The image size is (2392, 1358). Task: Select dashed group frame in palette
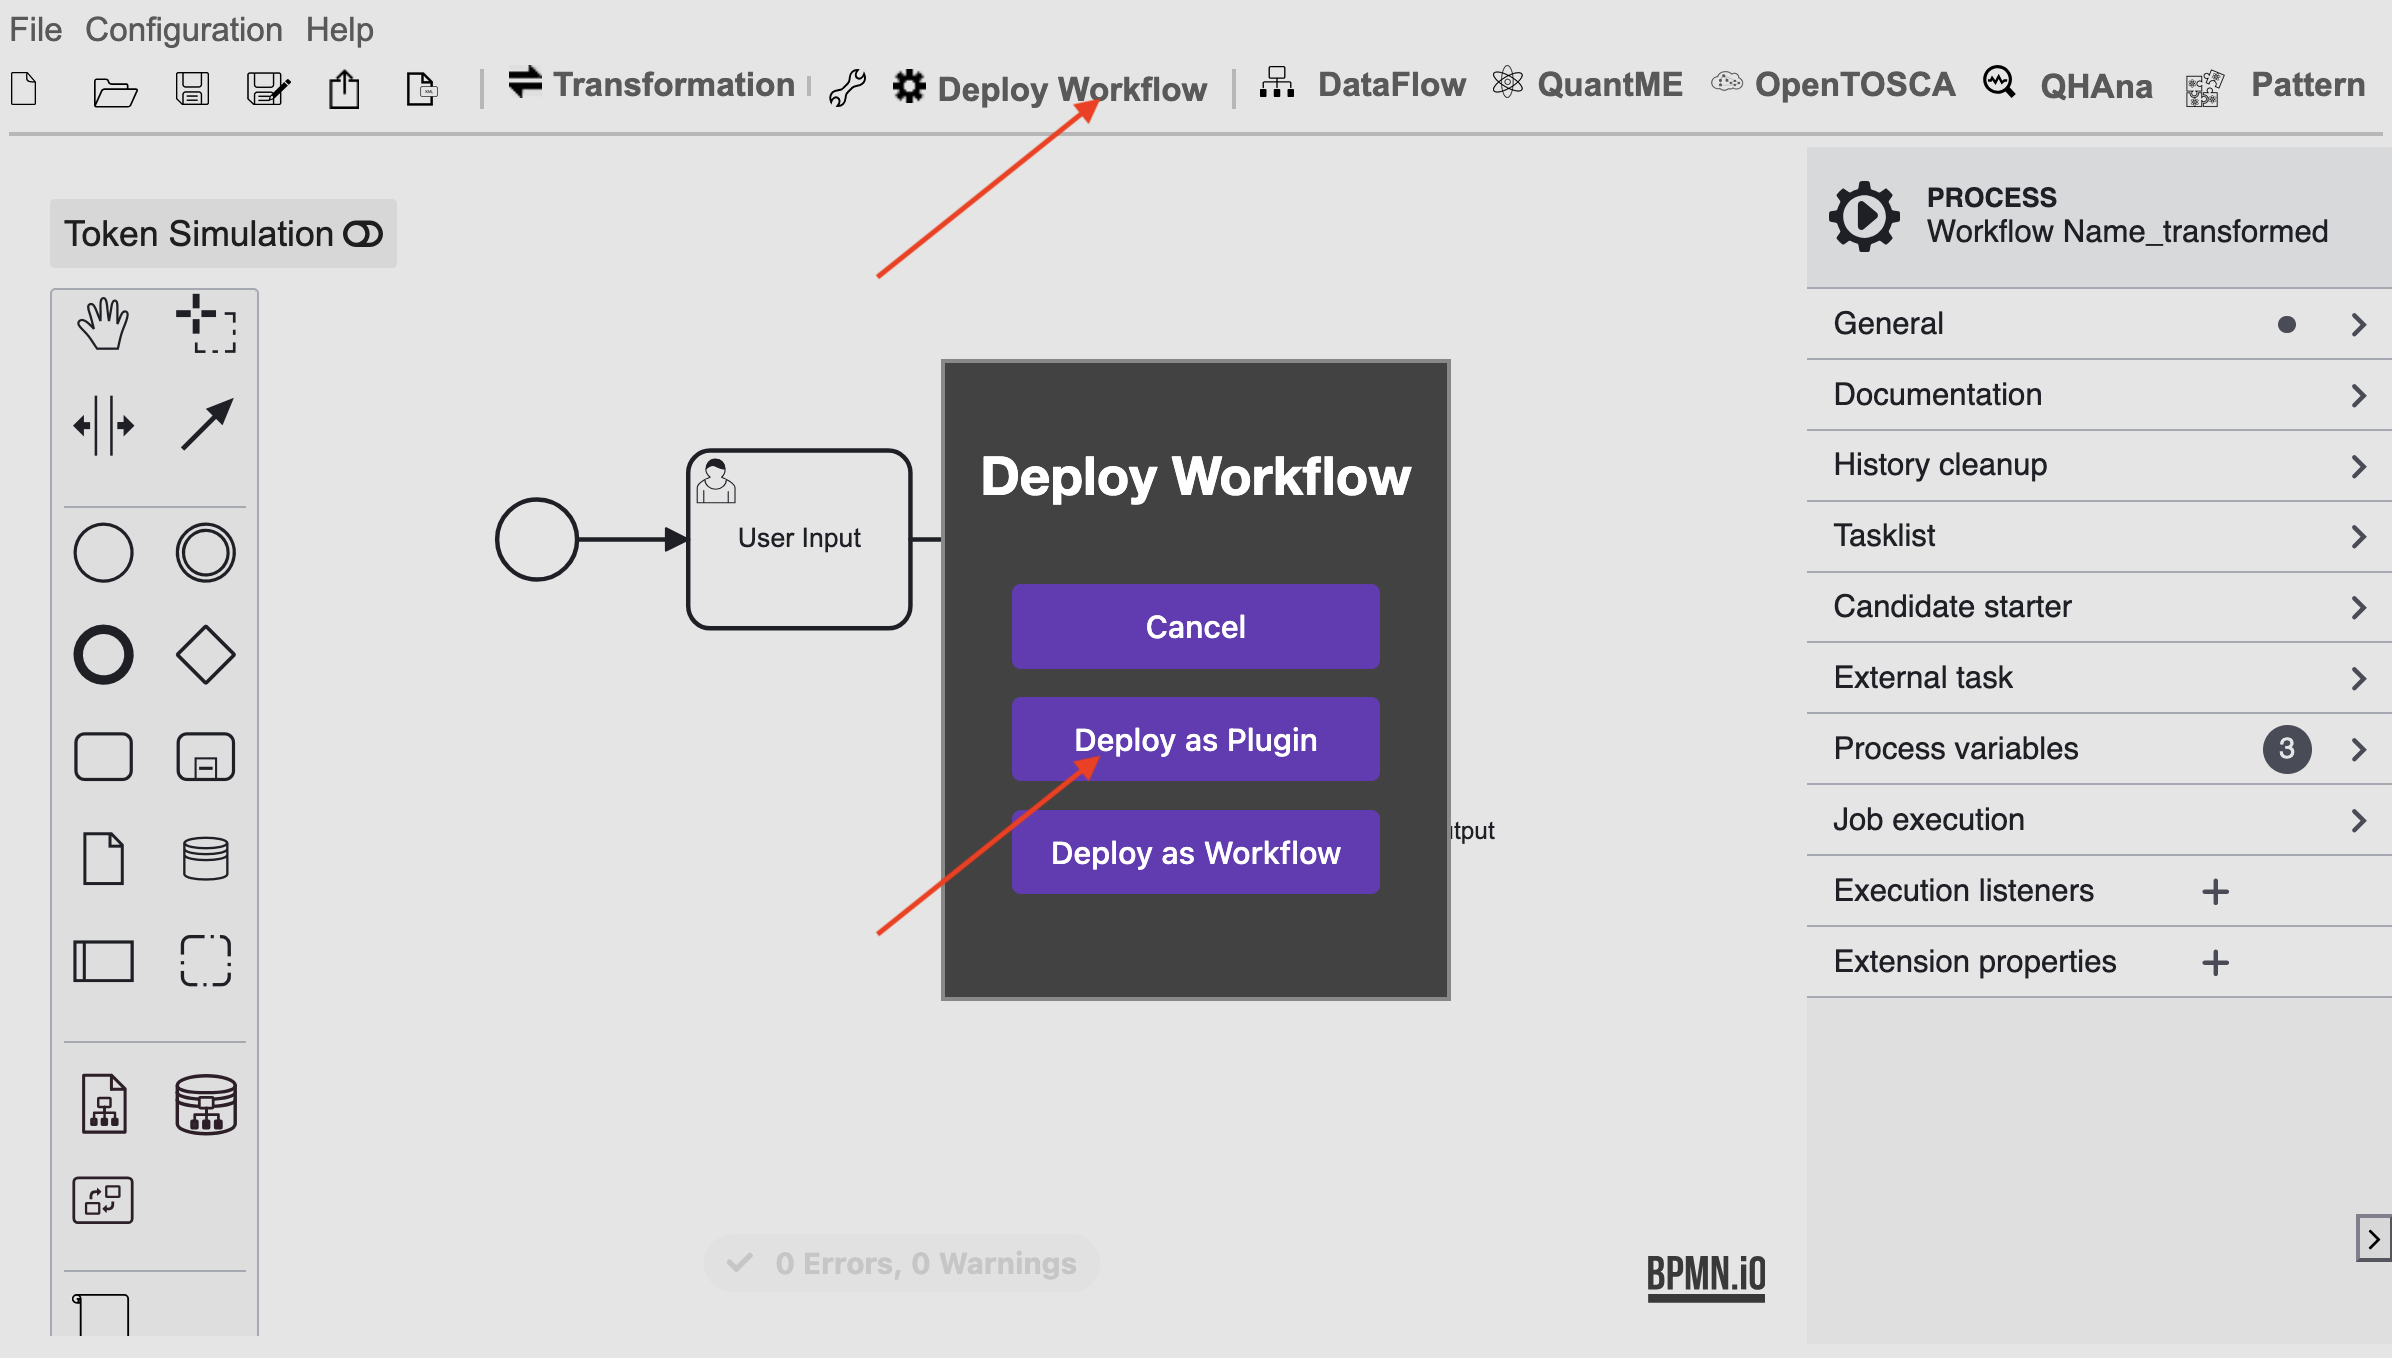pos(206,961)
